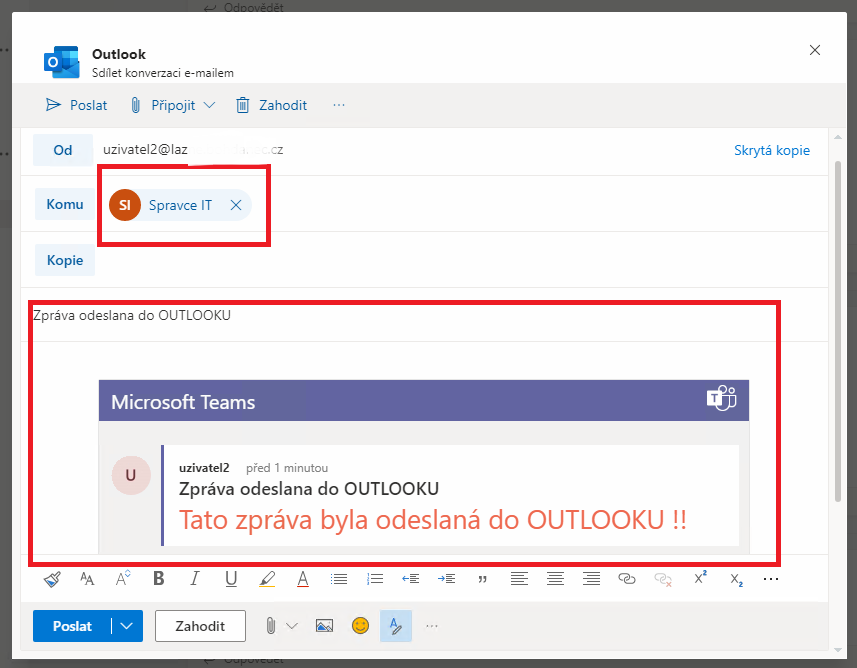Click the Format Painter brush icon
This screenshot has width=857, height=668.
pyautogui.click(x=52, y=579)
